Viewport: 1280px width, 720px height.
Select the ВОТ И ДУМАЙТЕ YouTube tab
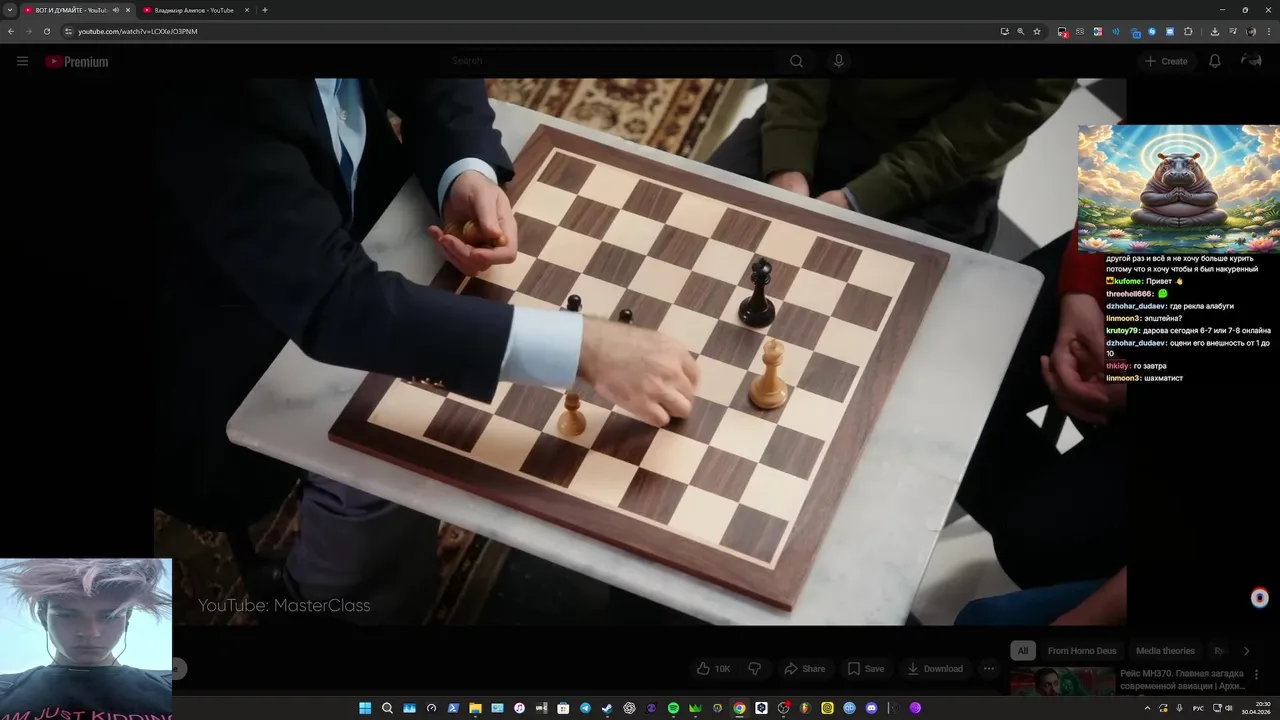[x=70, y=10]
